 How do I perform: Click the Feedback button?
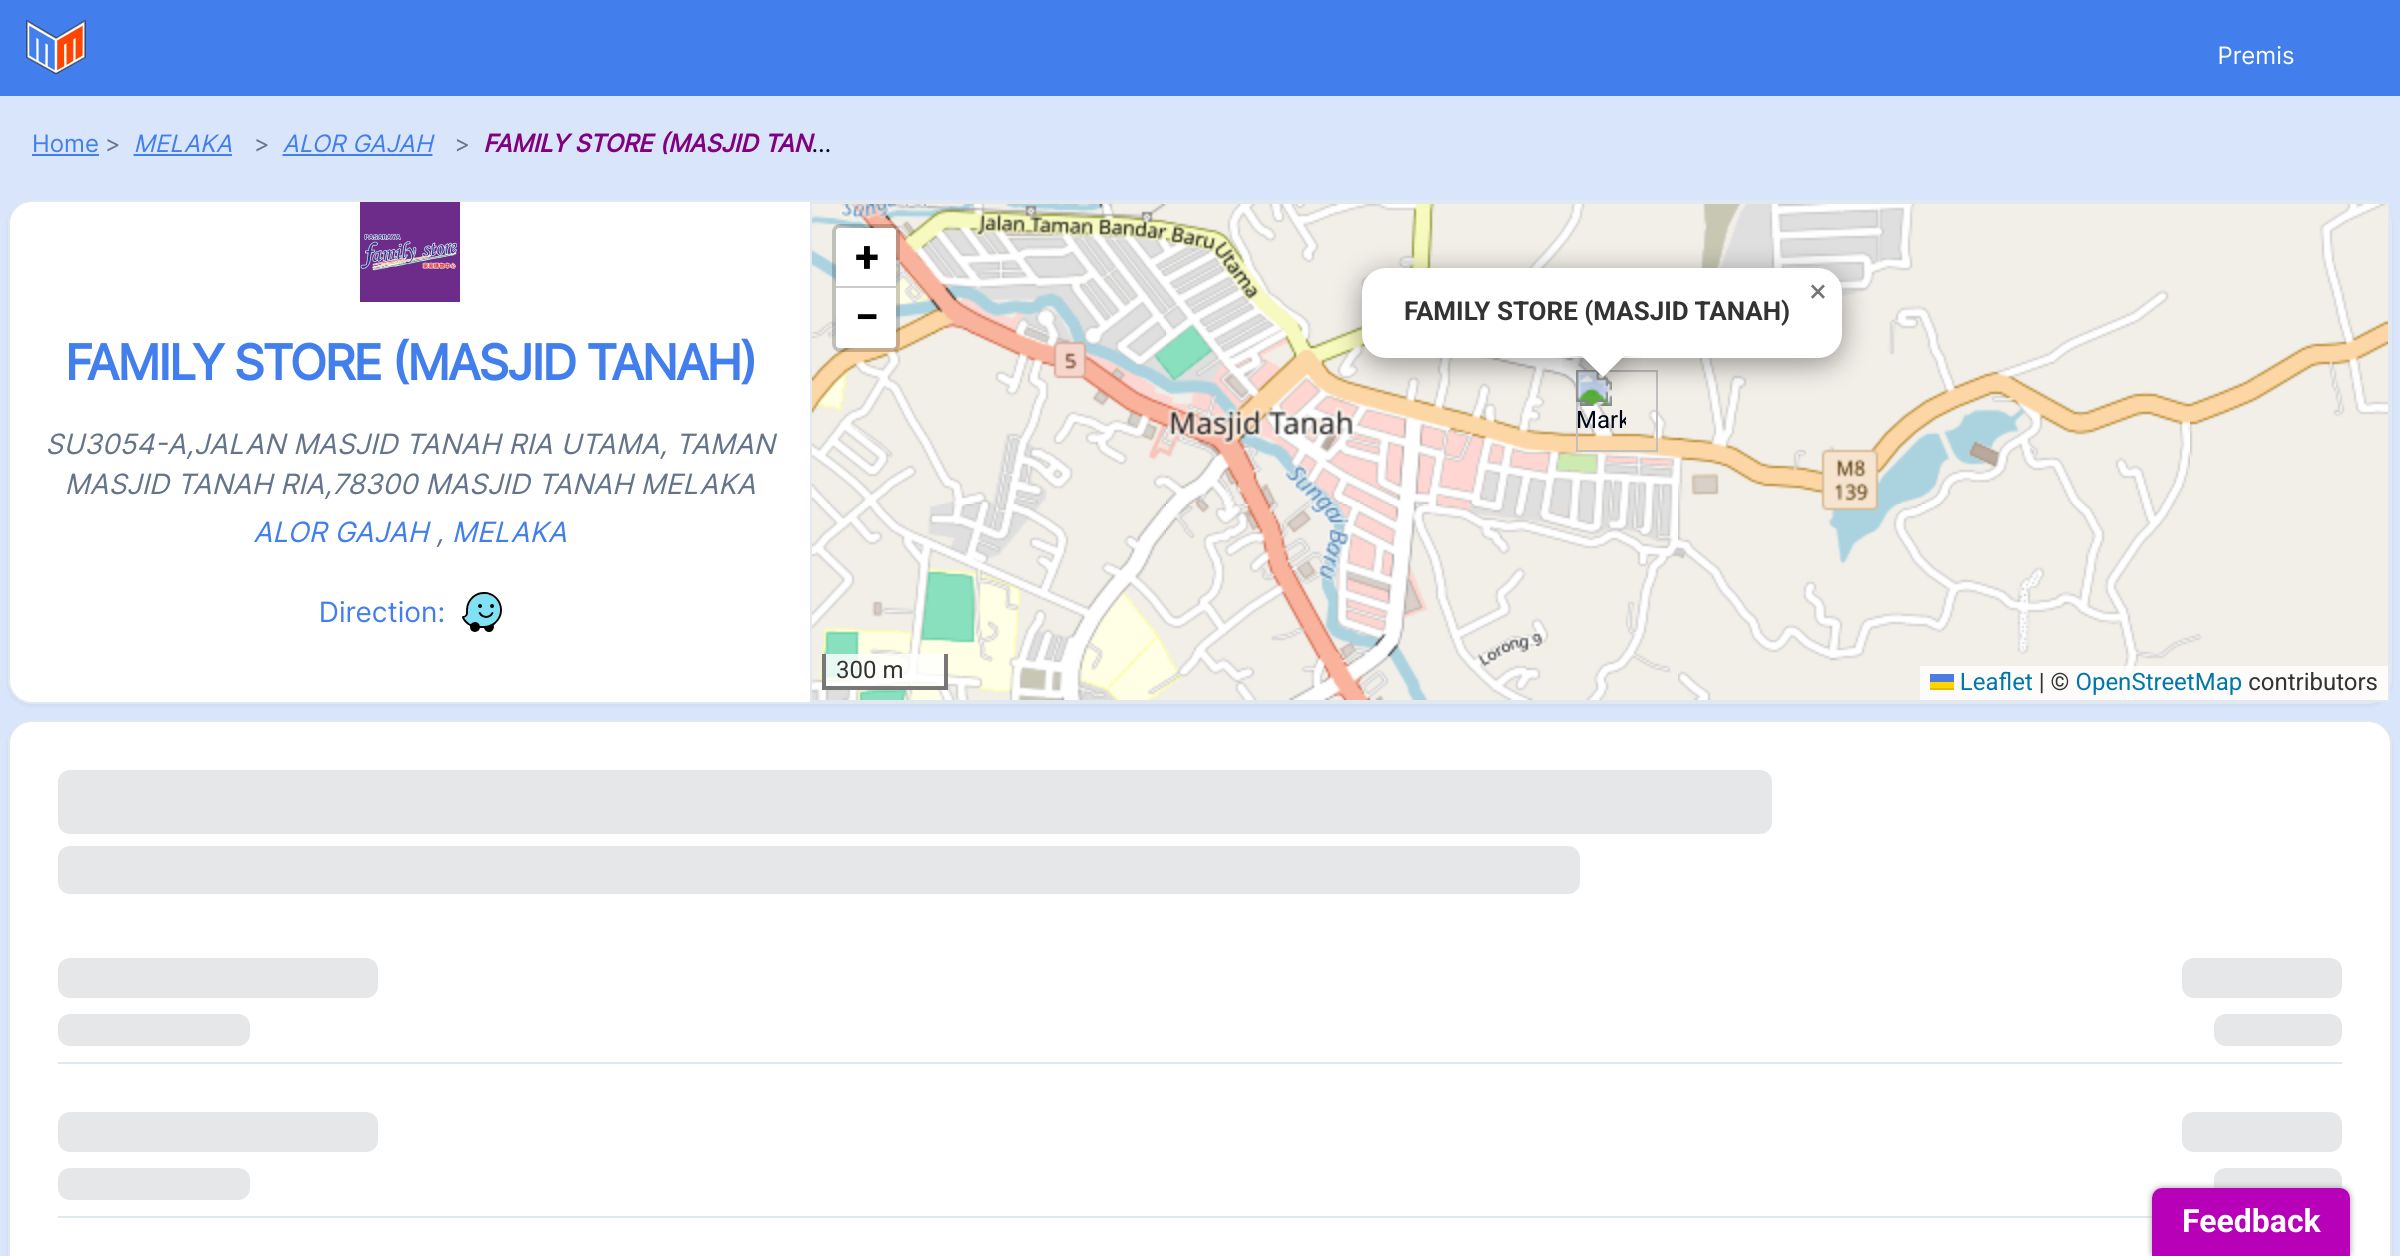(x=2250, y=1221)
